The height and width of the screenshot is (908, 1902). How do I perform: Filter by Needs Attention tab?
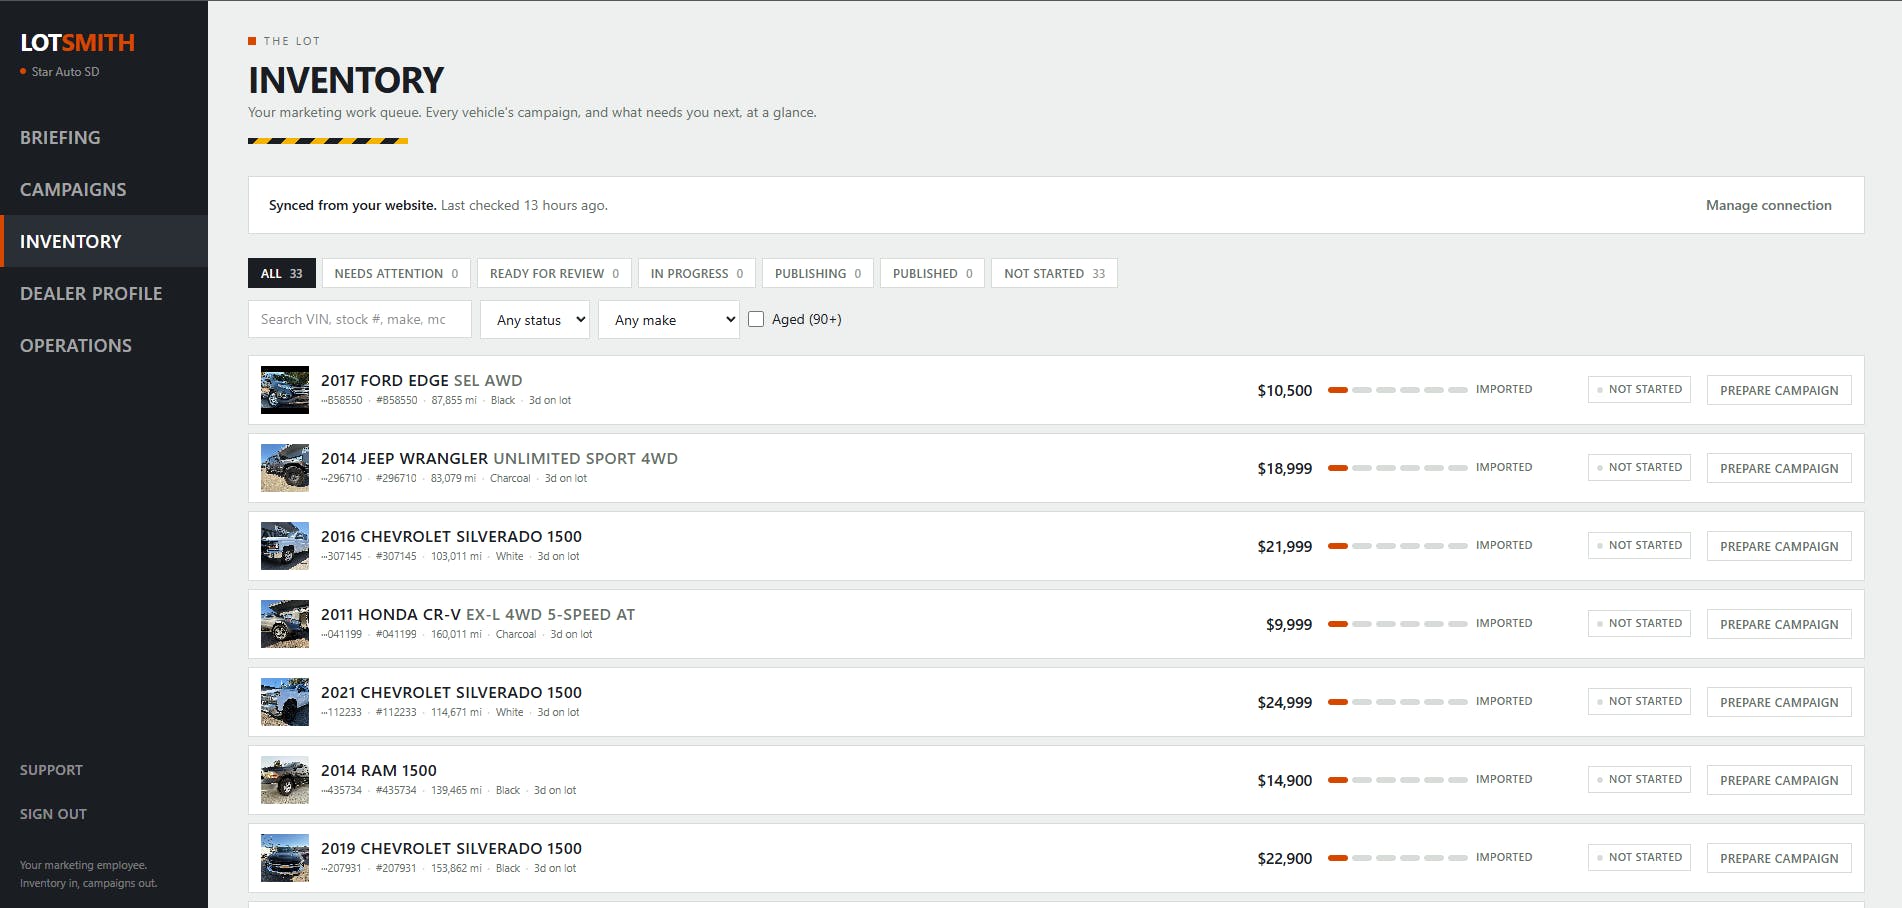396,273
